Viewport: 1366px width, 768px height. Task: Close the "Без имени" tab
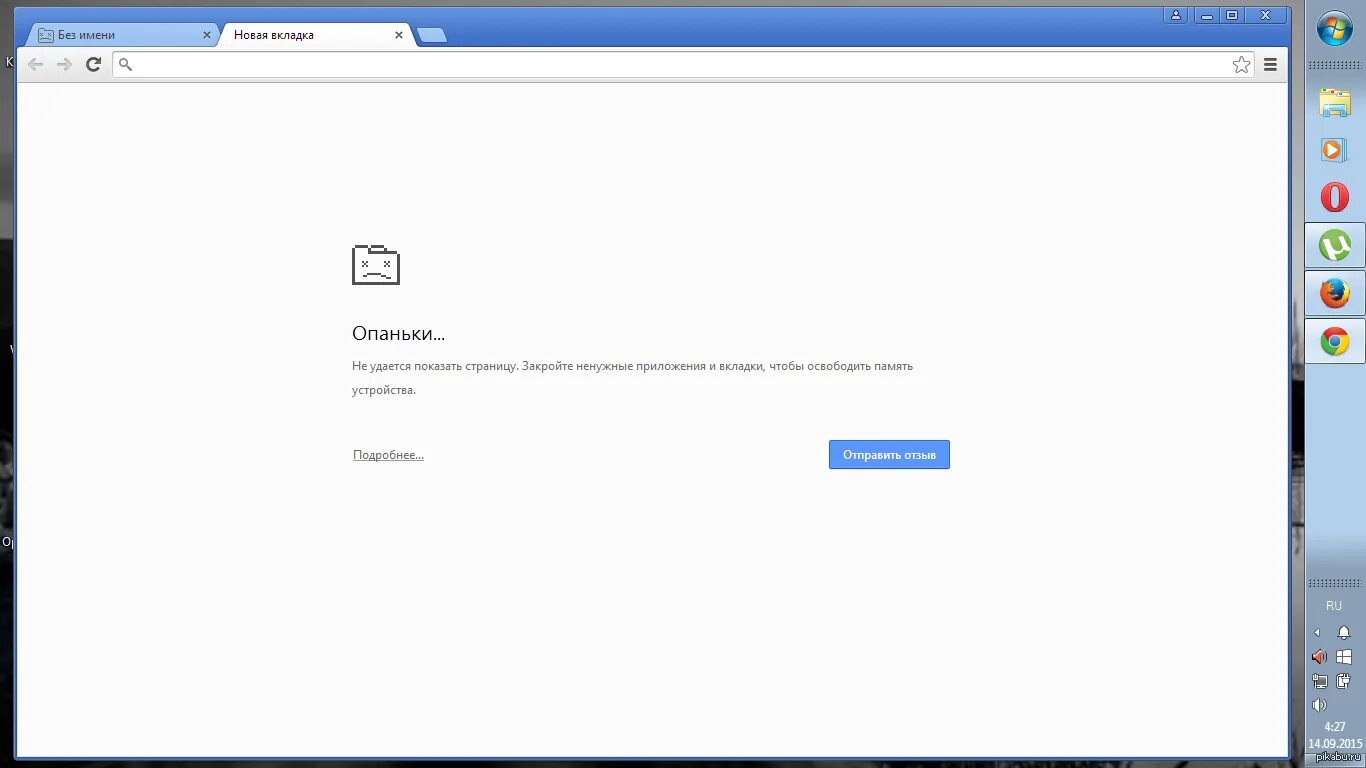click(207, 35)
